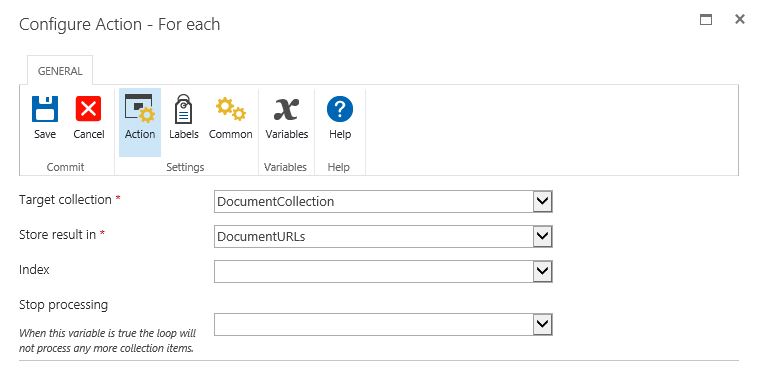Image resolution: width=758 pixels, height=382 pixels.
Task: Click the Index field label
Action: click(x=34, y=269)
